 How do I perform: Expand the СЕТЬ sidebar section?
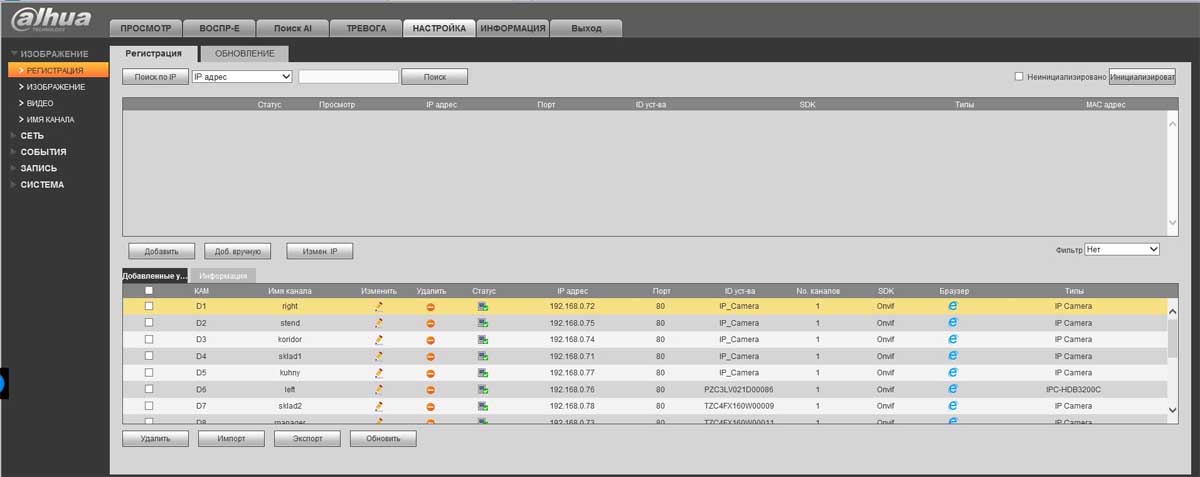coord(32,135)
